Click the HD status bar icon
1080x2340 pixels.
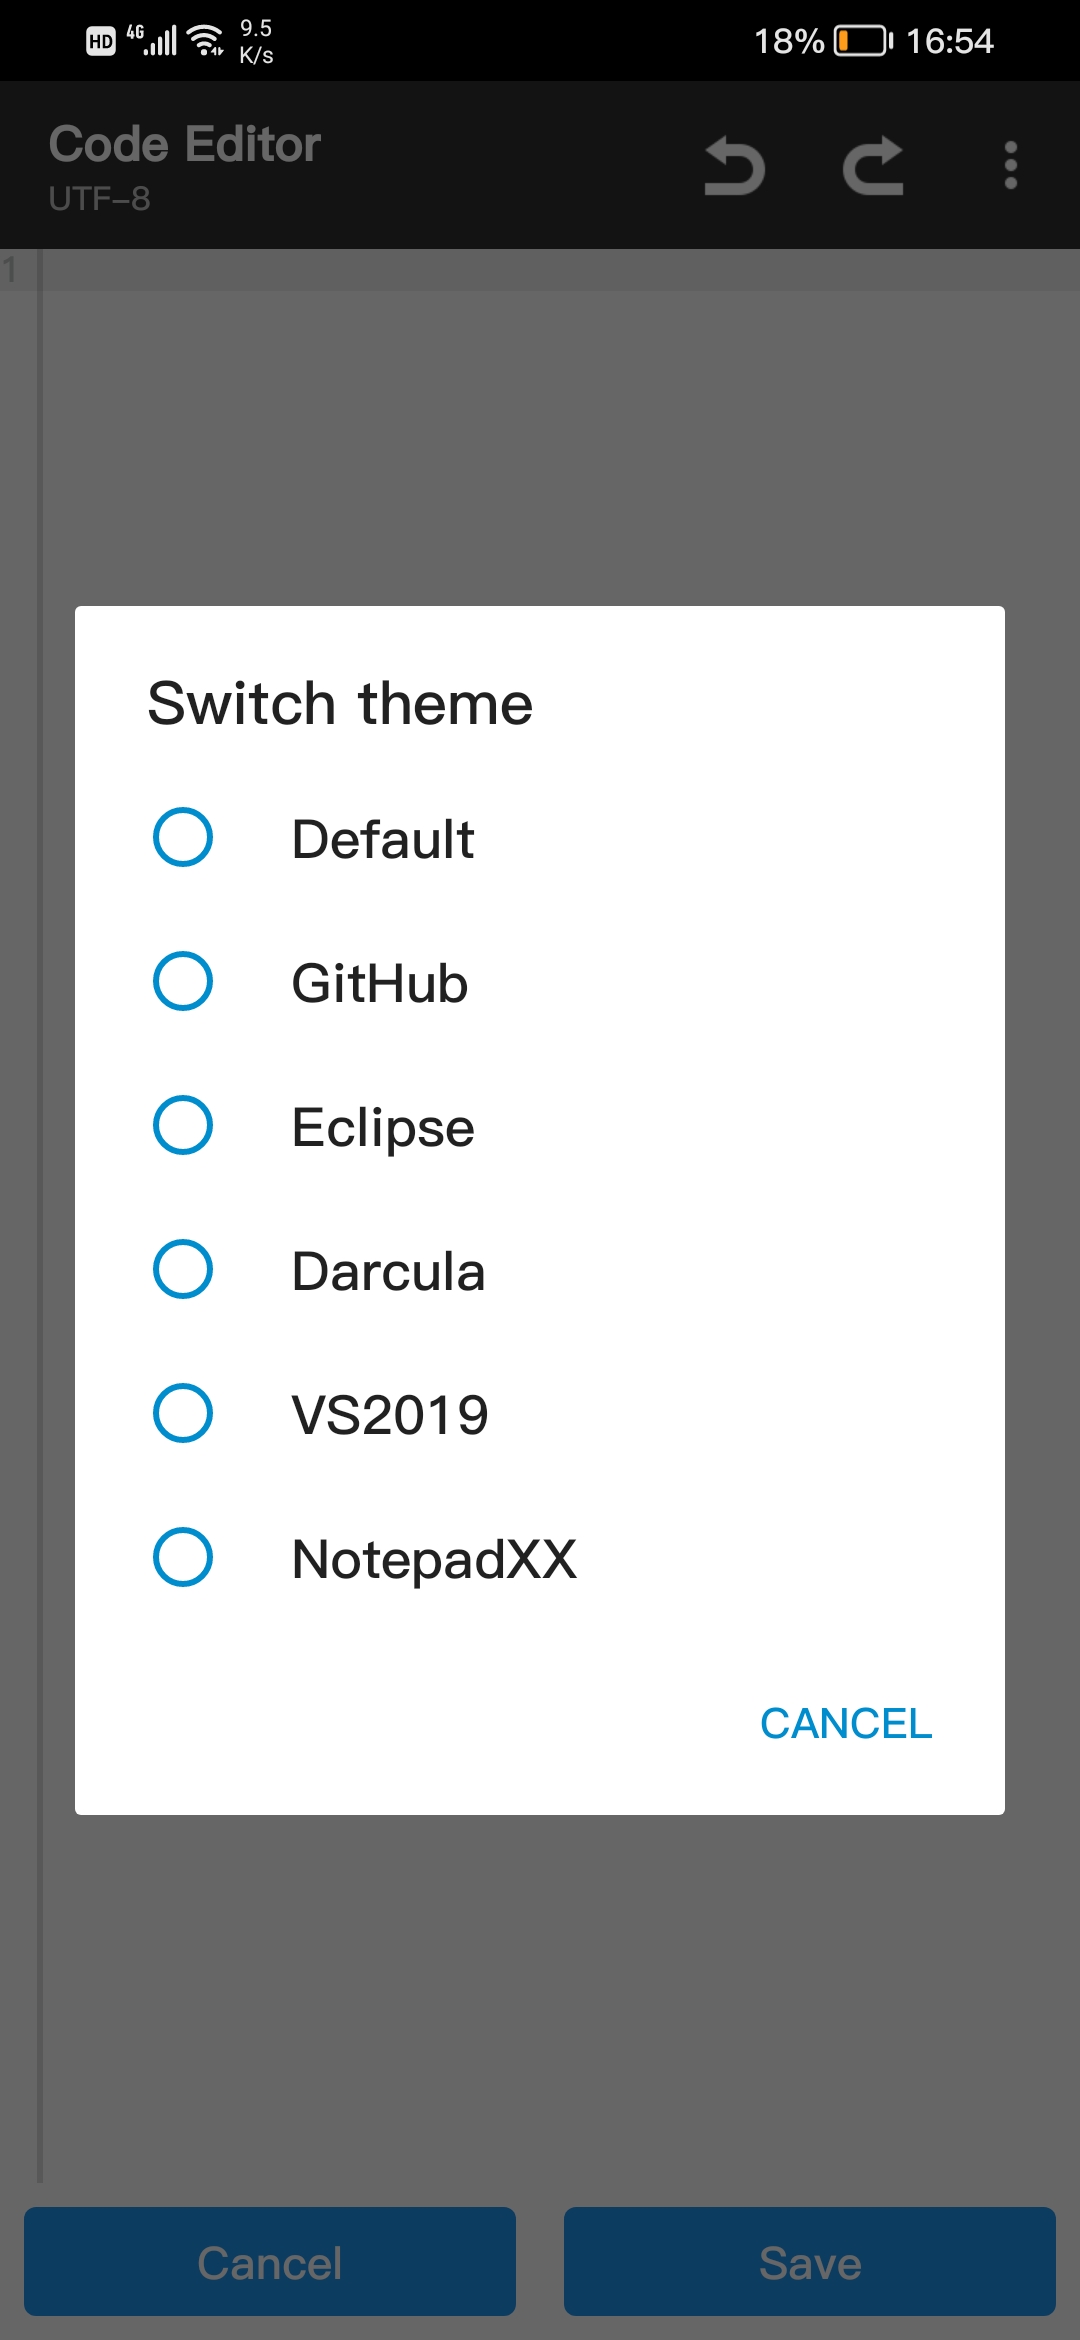coord(100,40)
